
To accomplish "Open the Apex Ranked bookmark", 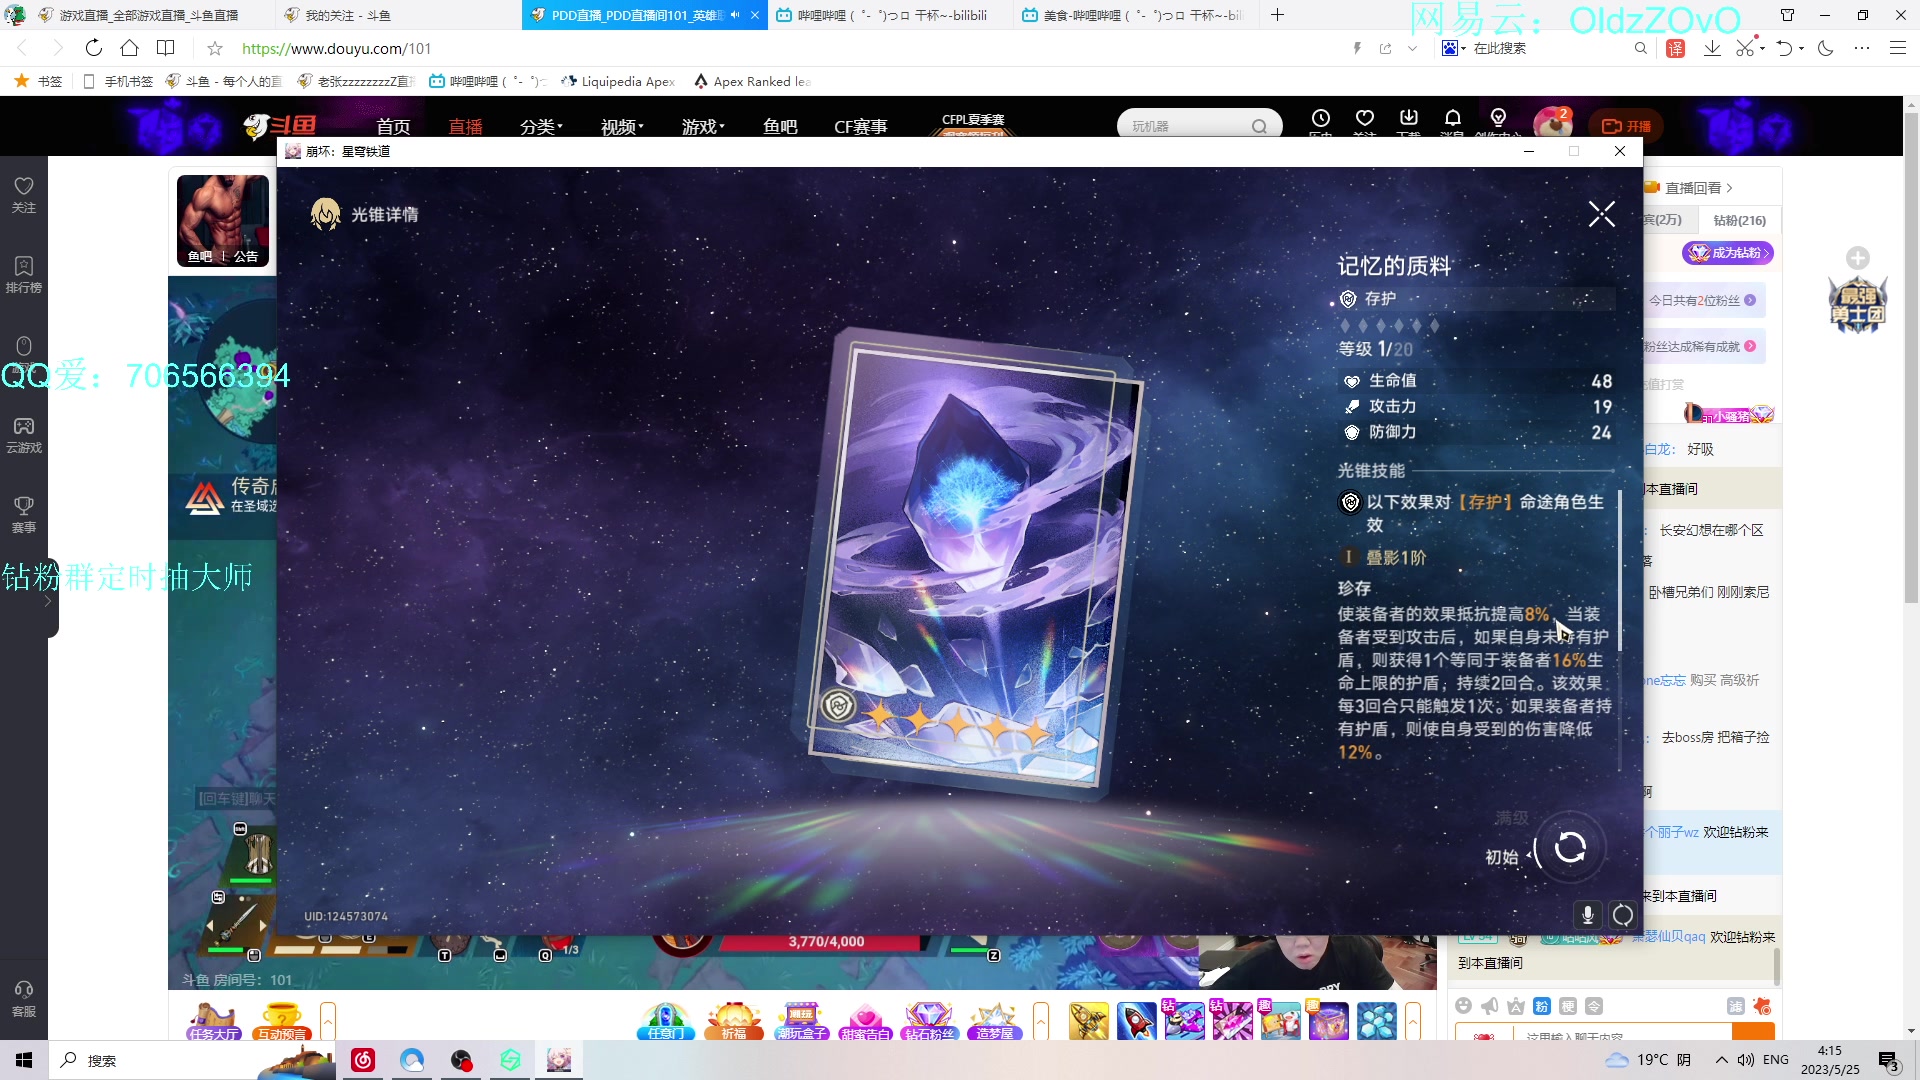I will click(x=752, y=81).
